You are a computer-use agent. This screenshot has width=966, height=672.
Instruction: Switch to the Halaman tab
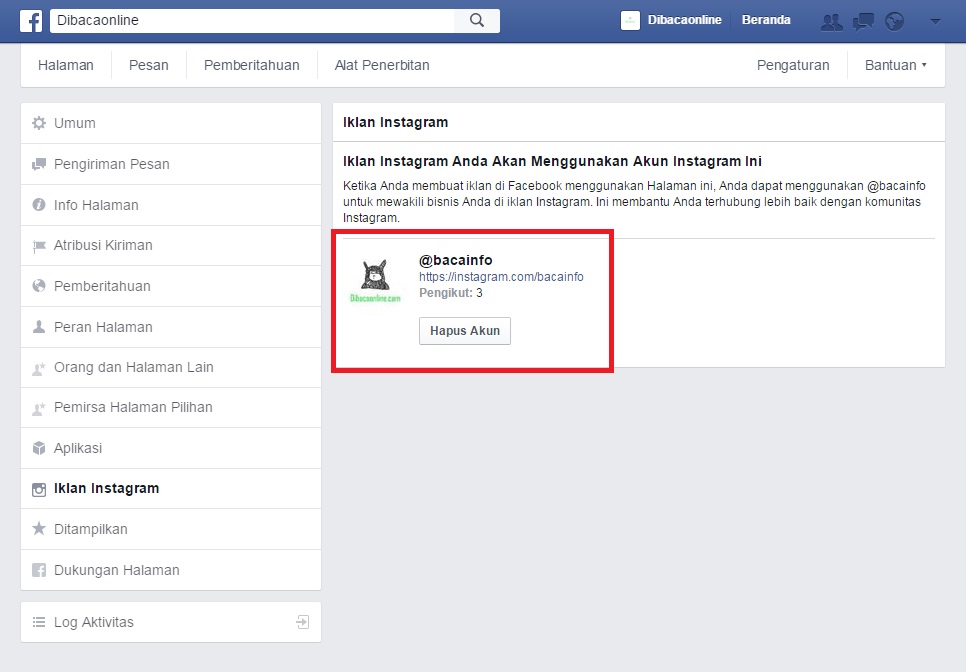[66, 65]
